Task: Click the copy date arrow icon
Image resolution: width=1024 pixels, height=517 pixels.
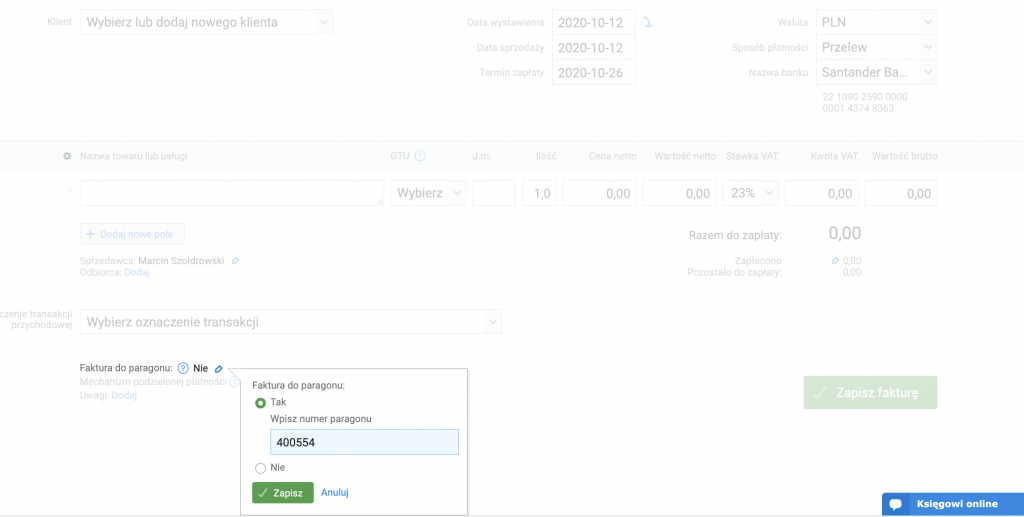Action: pos(647,22)
